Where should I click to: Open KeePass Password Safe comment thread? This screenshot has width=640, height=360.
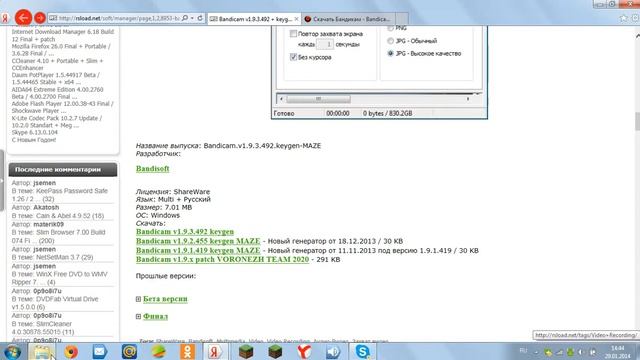tap(60, 195)
